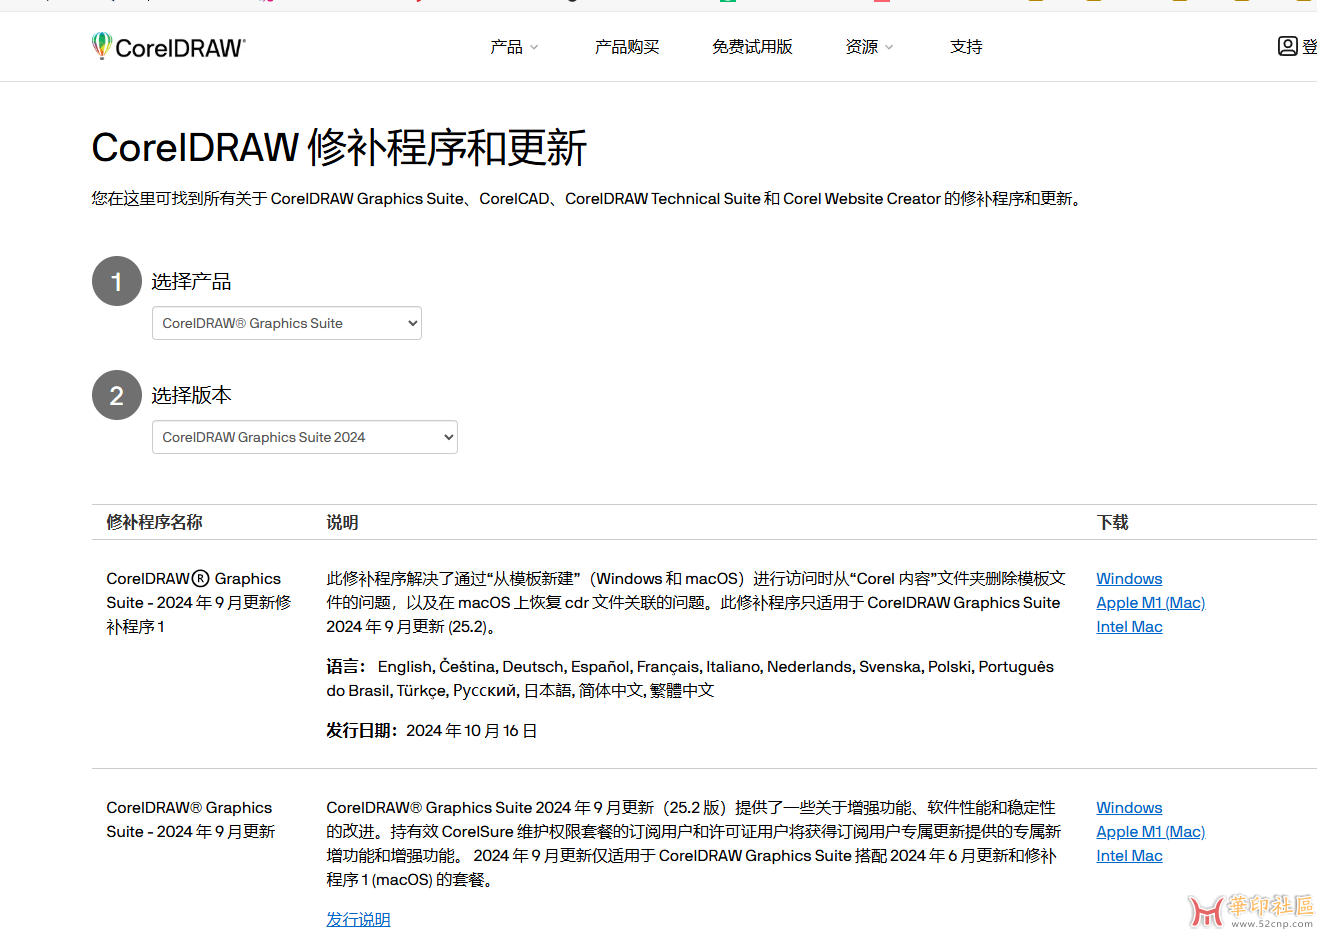Open the product dropdown CorelDRAW® Graphics Suite
The width and height of the screenshot is (1317, 931).
tap(287, 323)
